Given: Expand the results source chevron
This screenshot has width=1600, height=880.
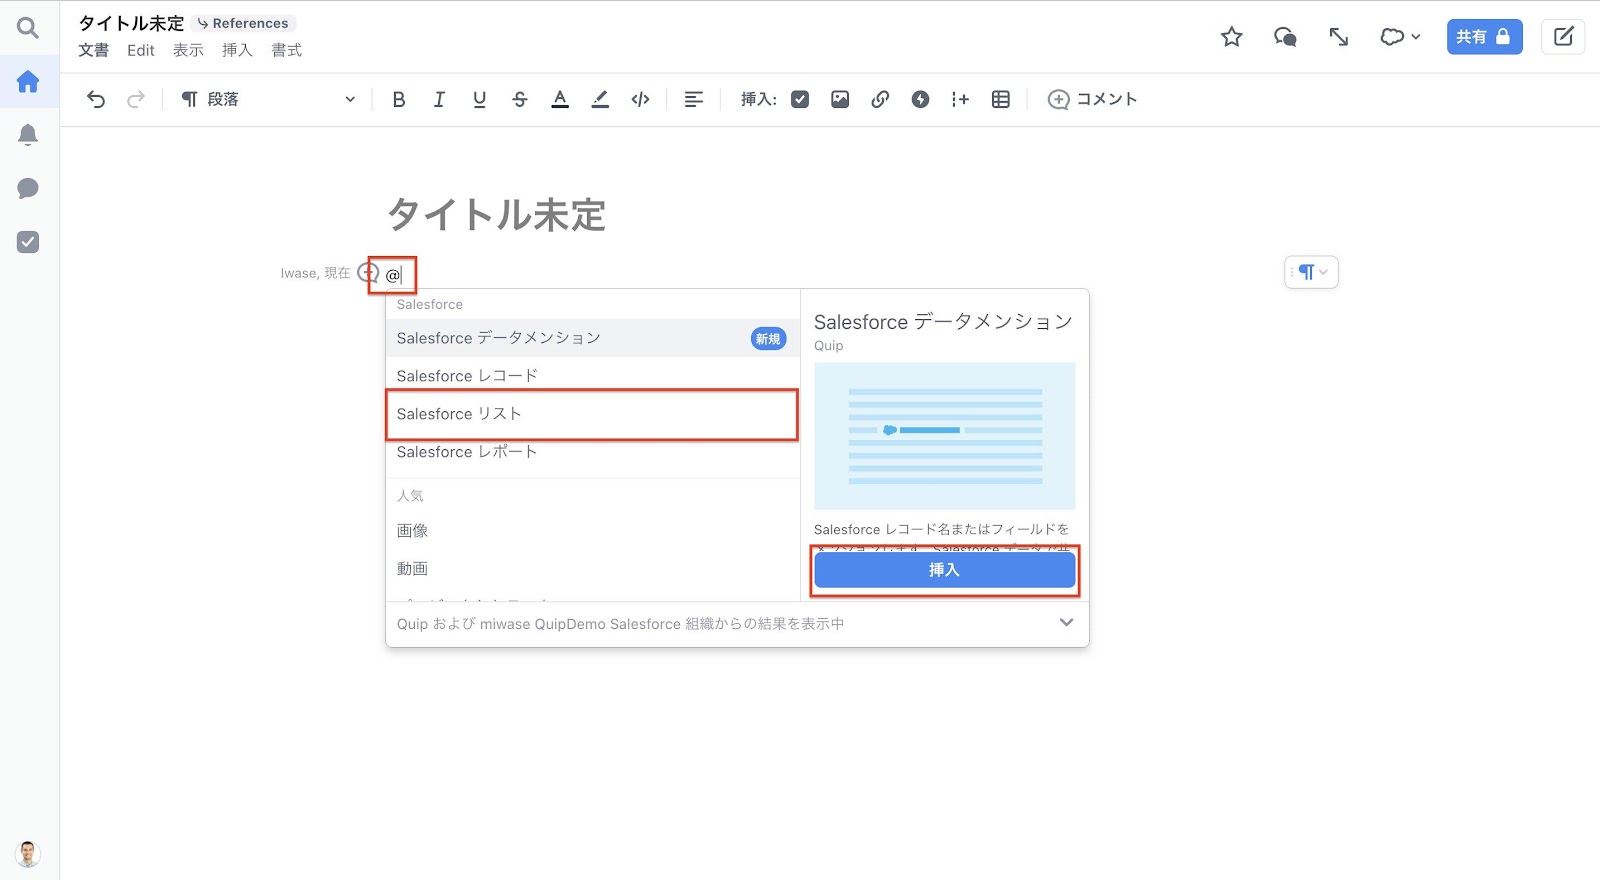Looking at the screenshot, I should pos(1066,622).
